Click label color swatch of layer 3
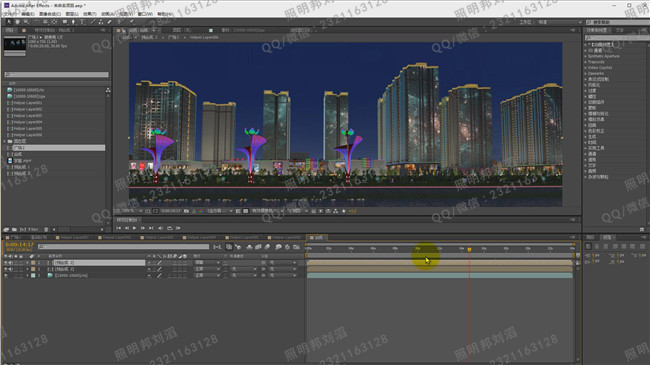This screenshot has height=365, width=650. point(33,275)
